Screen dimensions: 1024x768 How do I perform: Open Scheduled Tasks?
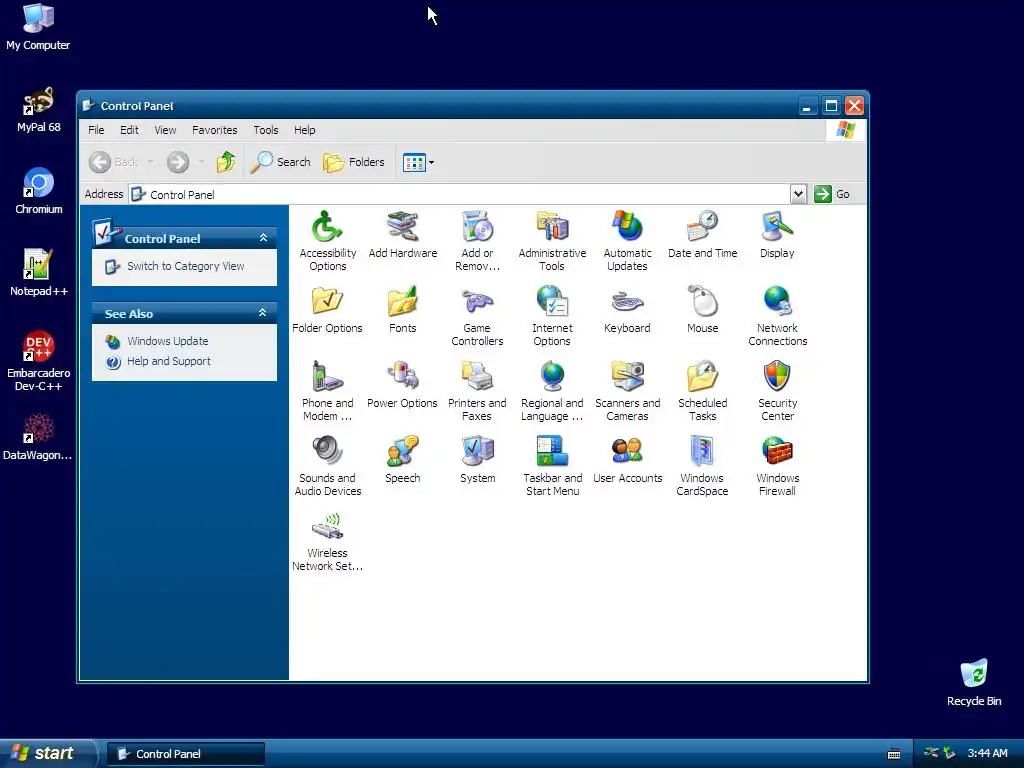click(702, 391)
